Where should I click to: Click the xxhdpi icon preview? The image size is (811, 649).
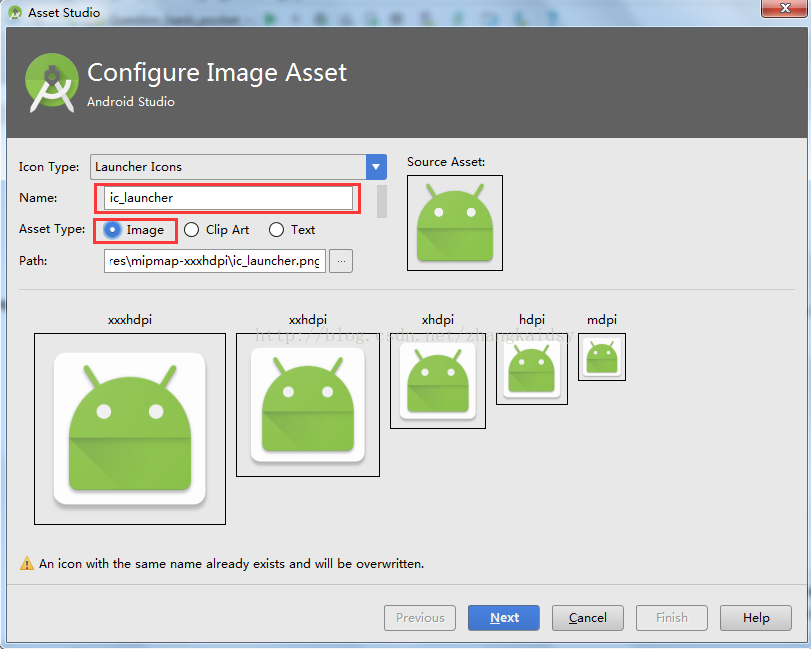pyautogui.click(x=308, y=405)
